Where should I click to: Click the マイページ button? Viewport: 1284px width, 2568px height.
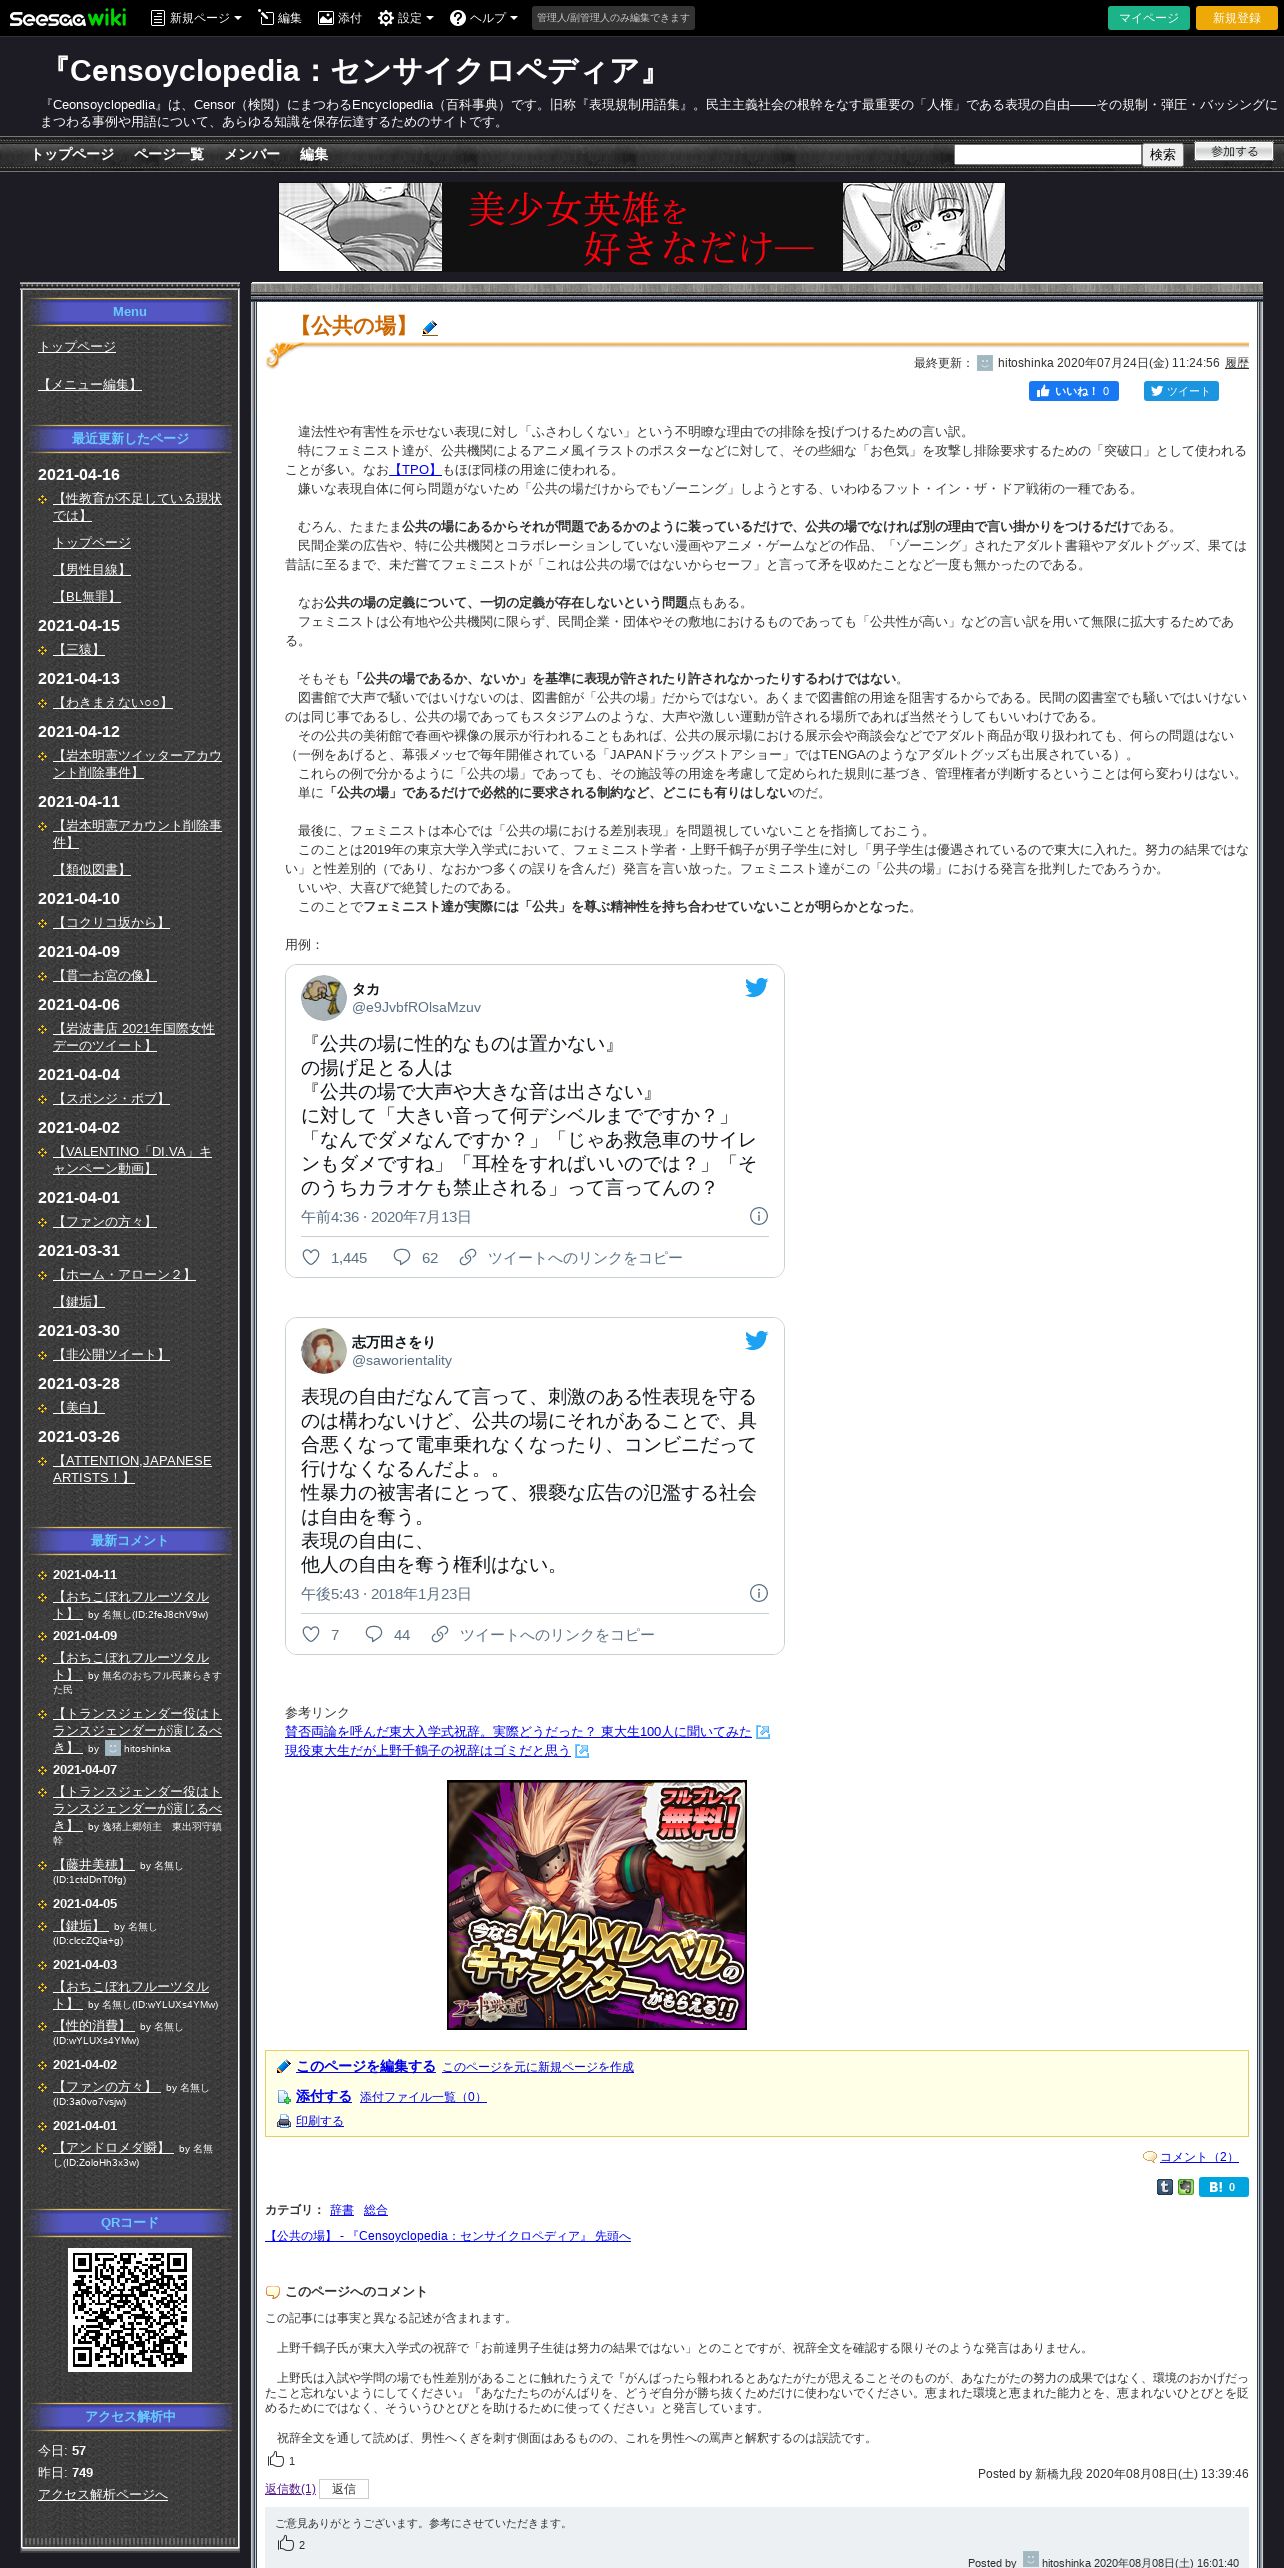1149,18
